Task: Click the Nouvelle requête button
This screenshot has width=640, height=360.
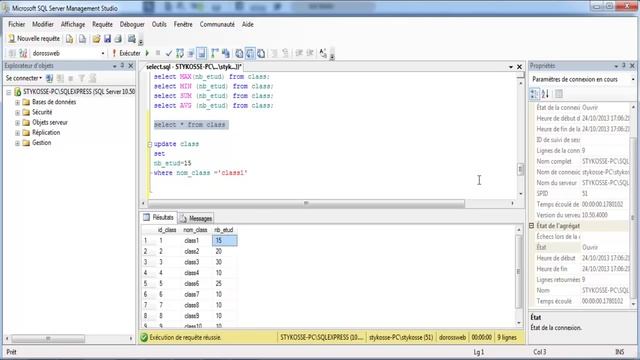Action: click(x=34, y=39)
